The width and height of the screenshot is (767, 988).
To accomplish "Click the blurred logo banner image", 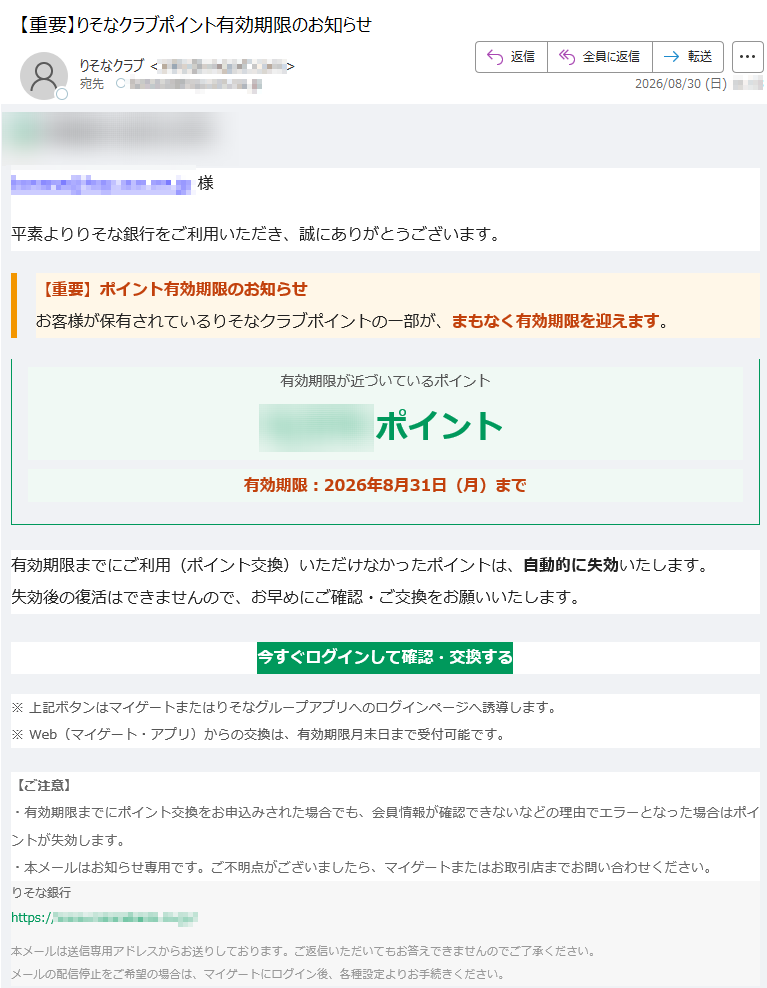I will pyautogui.click(x=120, y=136).
